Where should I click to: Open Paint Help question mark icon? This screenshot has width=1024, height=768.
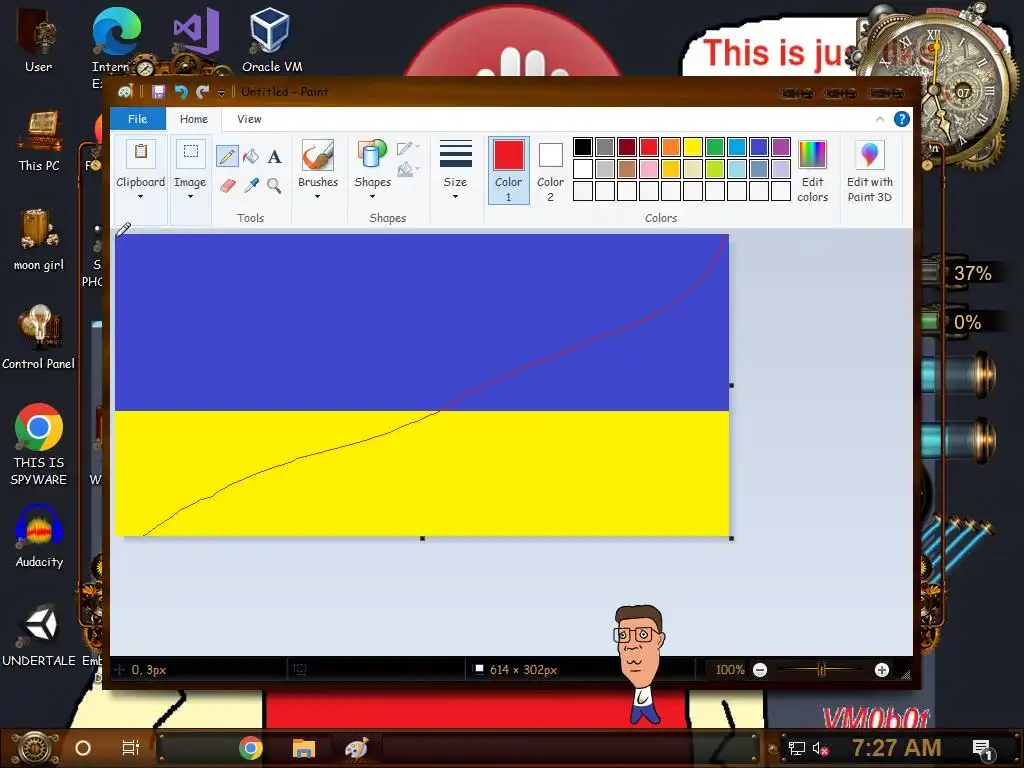click(901, 119)
